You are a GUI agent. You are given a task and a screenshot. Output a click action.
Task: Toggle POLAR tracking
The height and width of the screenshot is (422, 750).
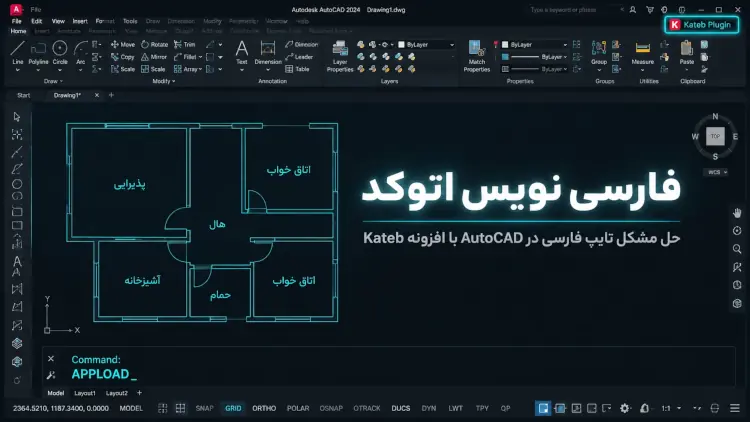pyautogui.click(x=298, y=408)
